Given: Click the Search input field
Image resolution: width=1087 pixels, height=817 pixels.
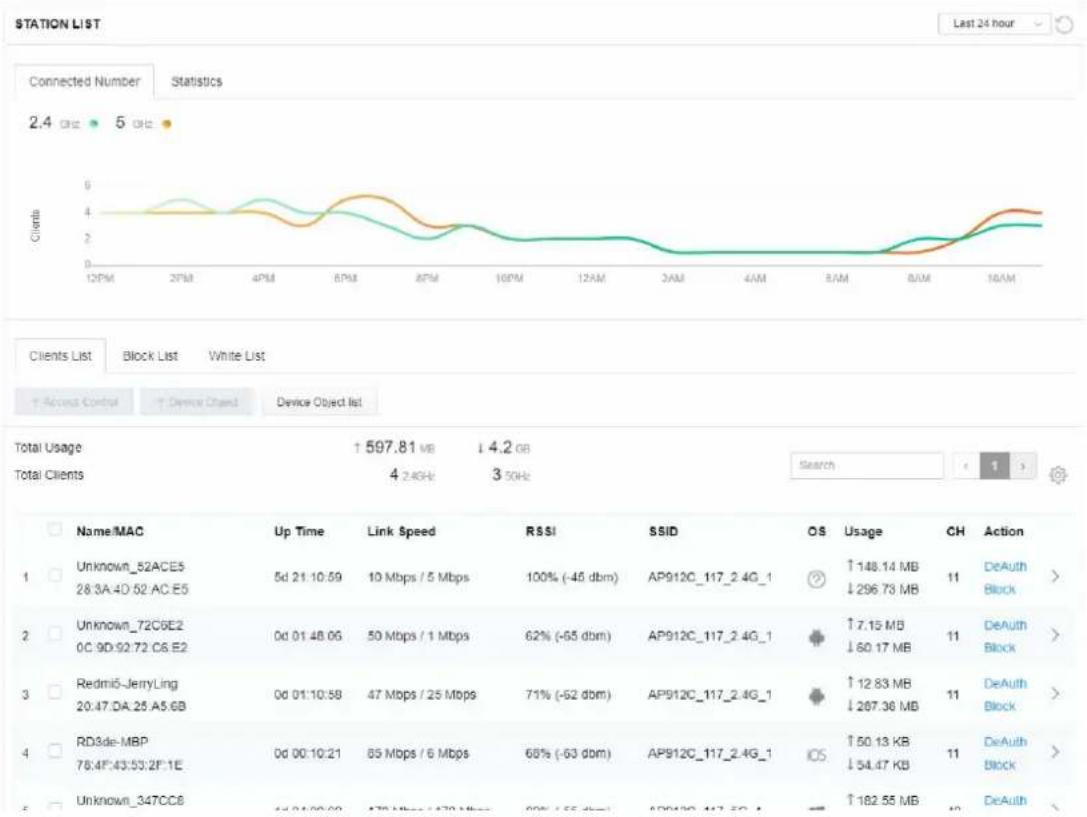Looking at the screenshot, I should click(x=867, y=466).
